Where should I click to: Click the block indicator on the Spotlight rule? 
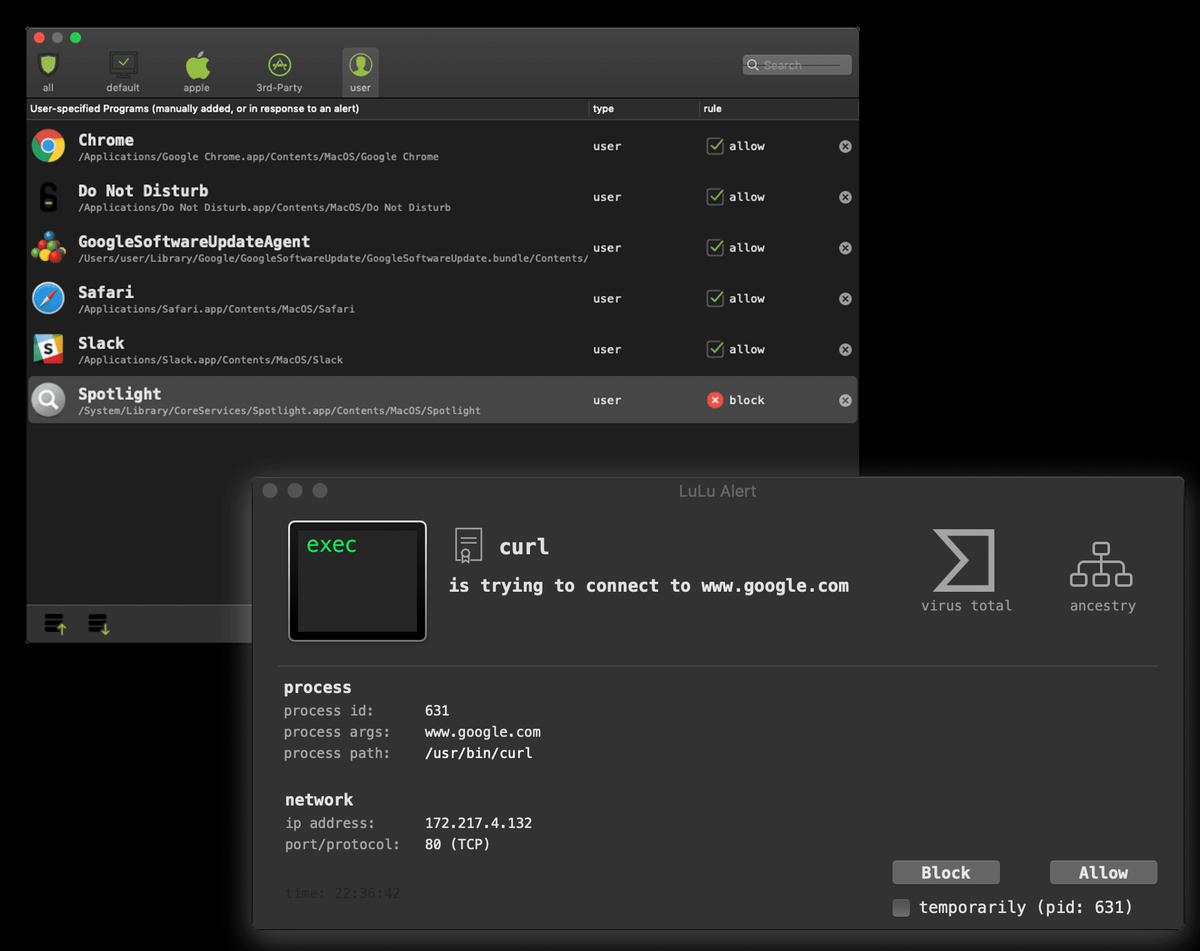pyautogui.click(x=716, y=399)
